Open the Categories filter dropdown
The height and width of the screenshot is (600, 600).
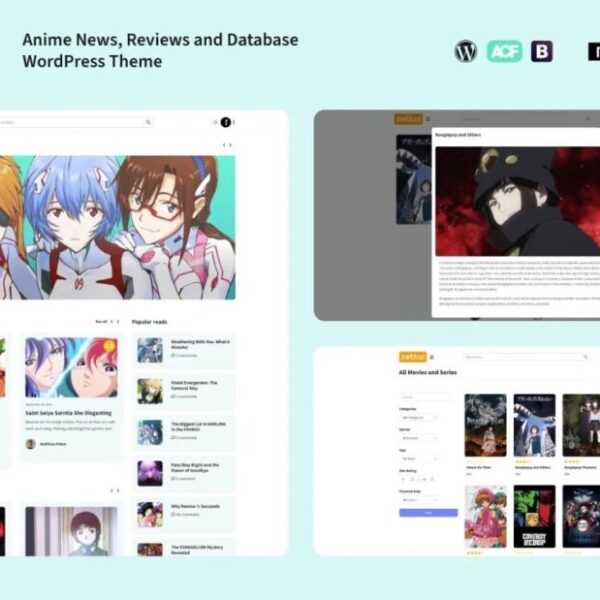pyautogui.click(x=418, y=417)
